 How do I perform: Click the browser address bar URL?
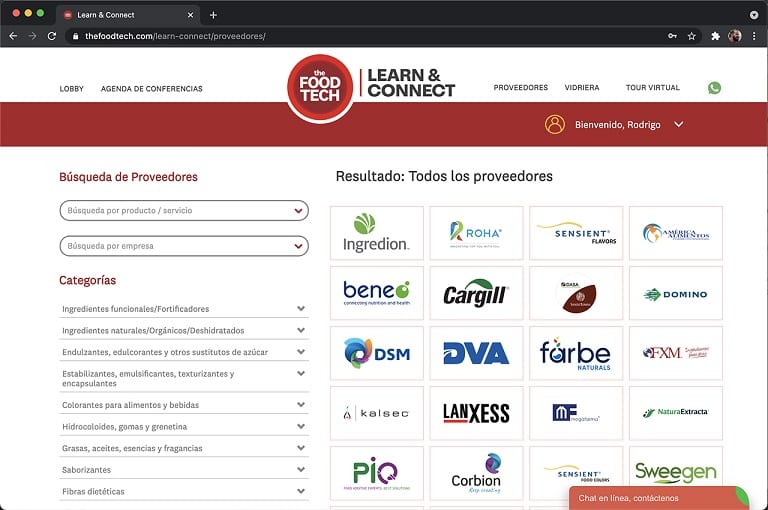coord(175,36)
